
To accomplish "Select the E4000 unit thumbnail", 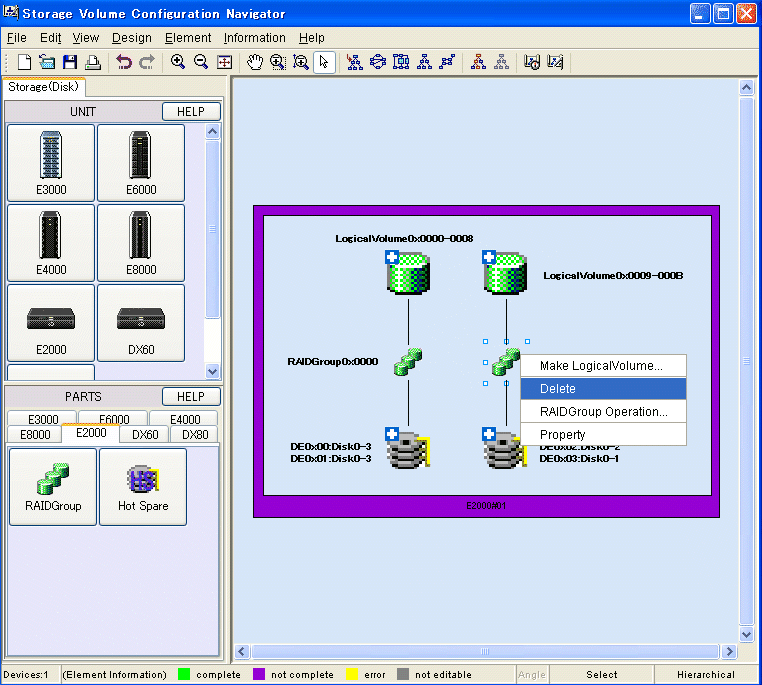I will pos(51,243).
